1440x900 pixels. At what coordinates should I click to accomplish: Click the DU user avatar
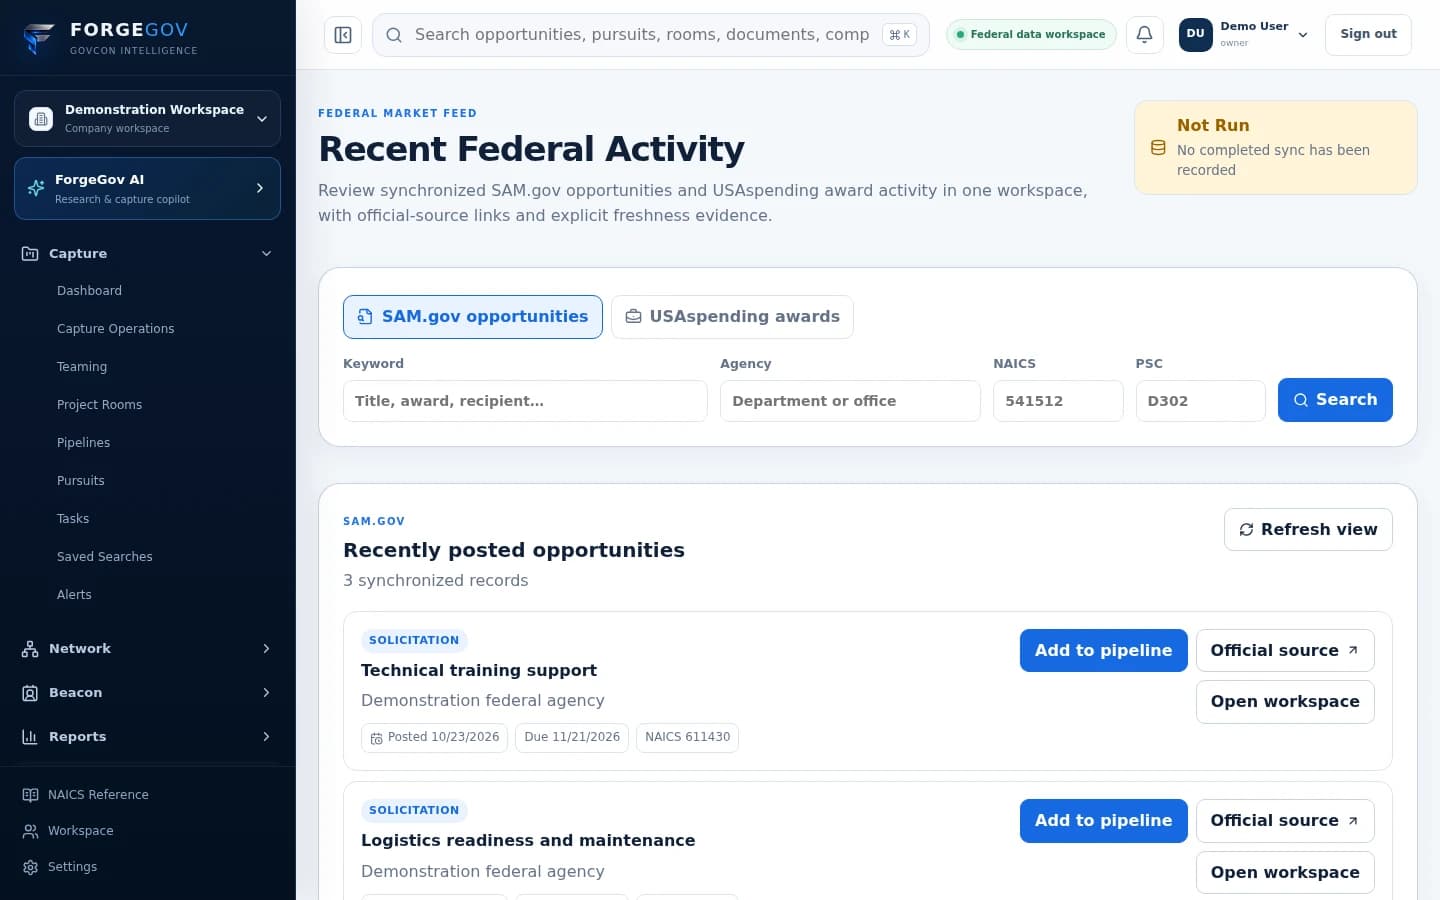[1196, 34]
